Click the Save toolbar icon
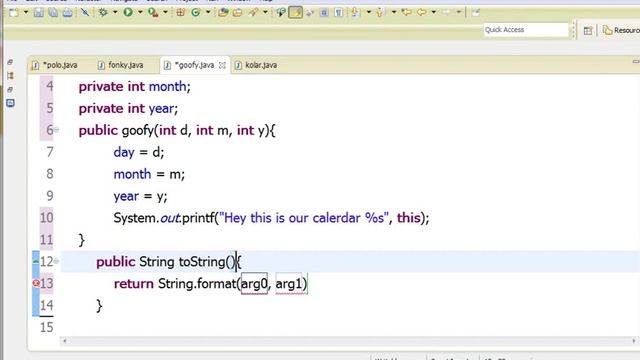640x360 pixels. pos(38,13)
